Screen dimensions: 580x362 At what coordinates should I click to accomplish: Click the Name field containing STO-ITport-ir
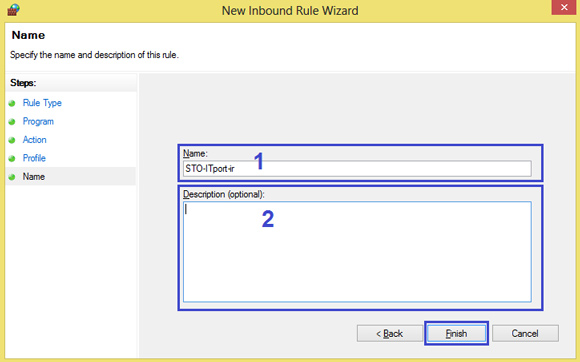tap(357, 169)
